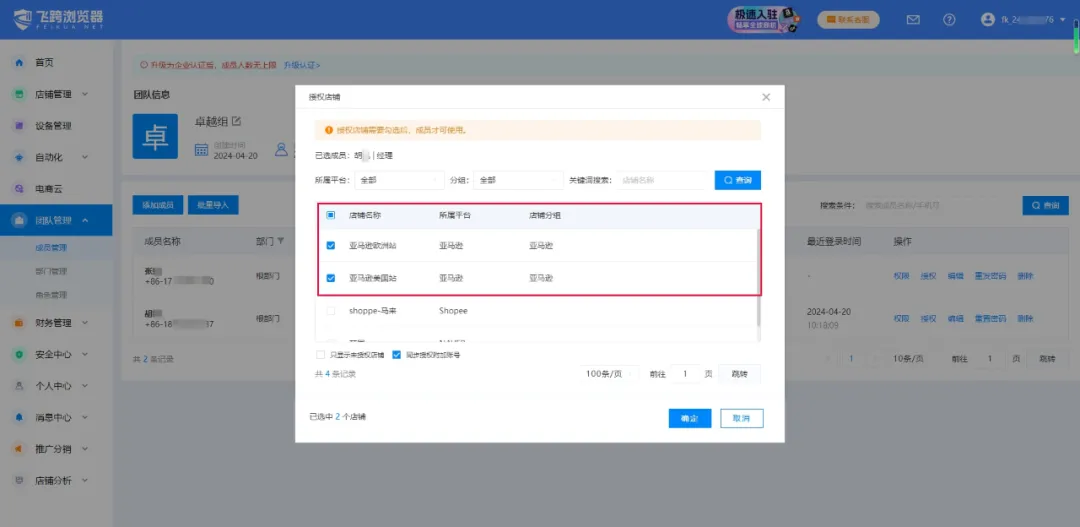
Task: Select 成员管理 submenu item
Action: pyautogui.click(x=51, y=247)
